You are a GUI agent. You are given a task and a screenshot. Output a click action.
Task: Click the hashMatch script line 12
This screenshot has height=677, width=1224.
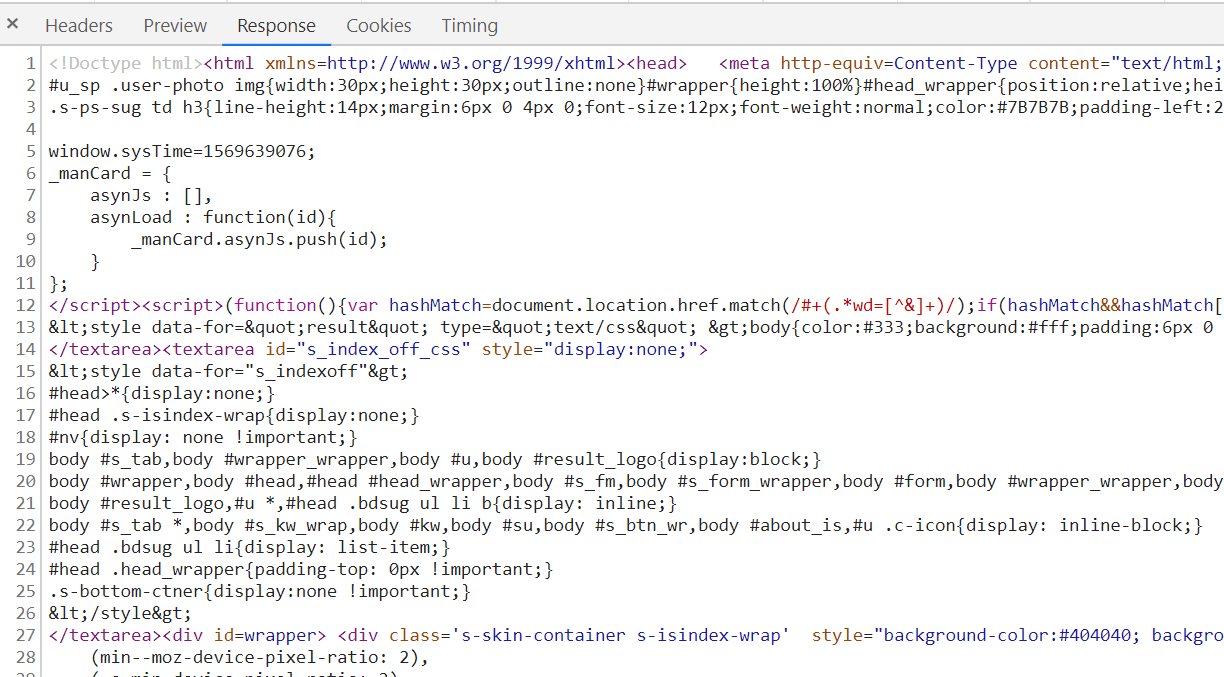click(636, 305)
